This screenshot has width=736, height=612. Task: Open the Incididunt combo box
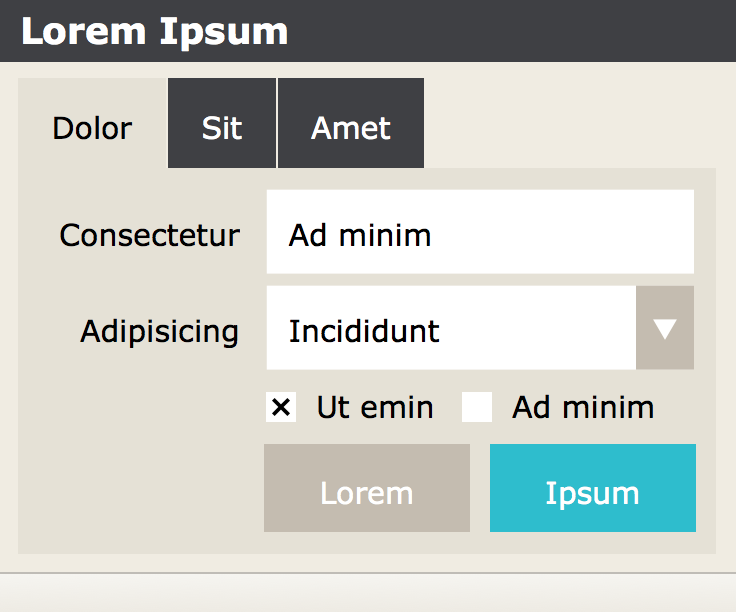[x=451, y=329]
